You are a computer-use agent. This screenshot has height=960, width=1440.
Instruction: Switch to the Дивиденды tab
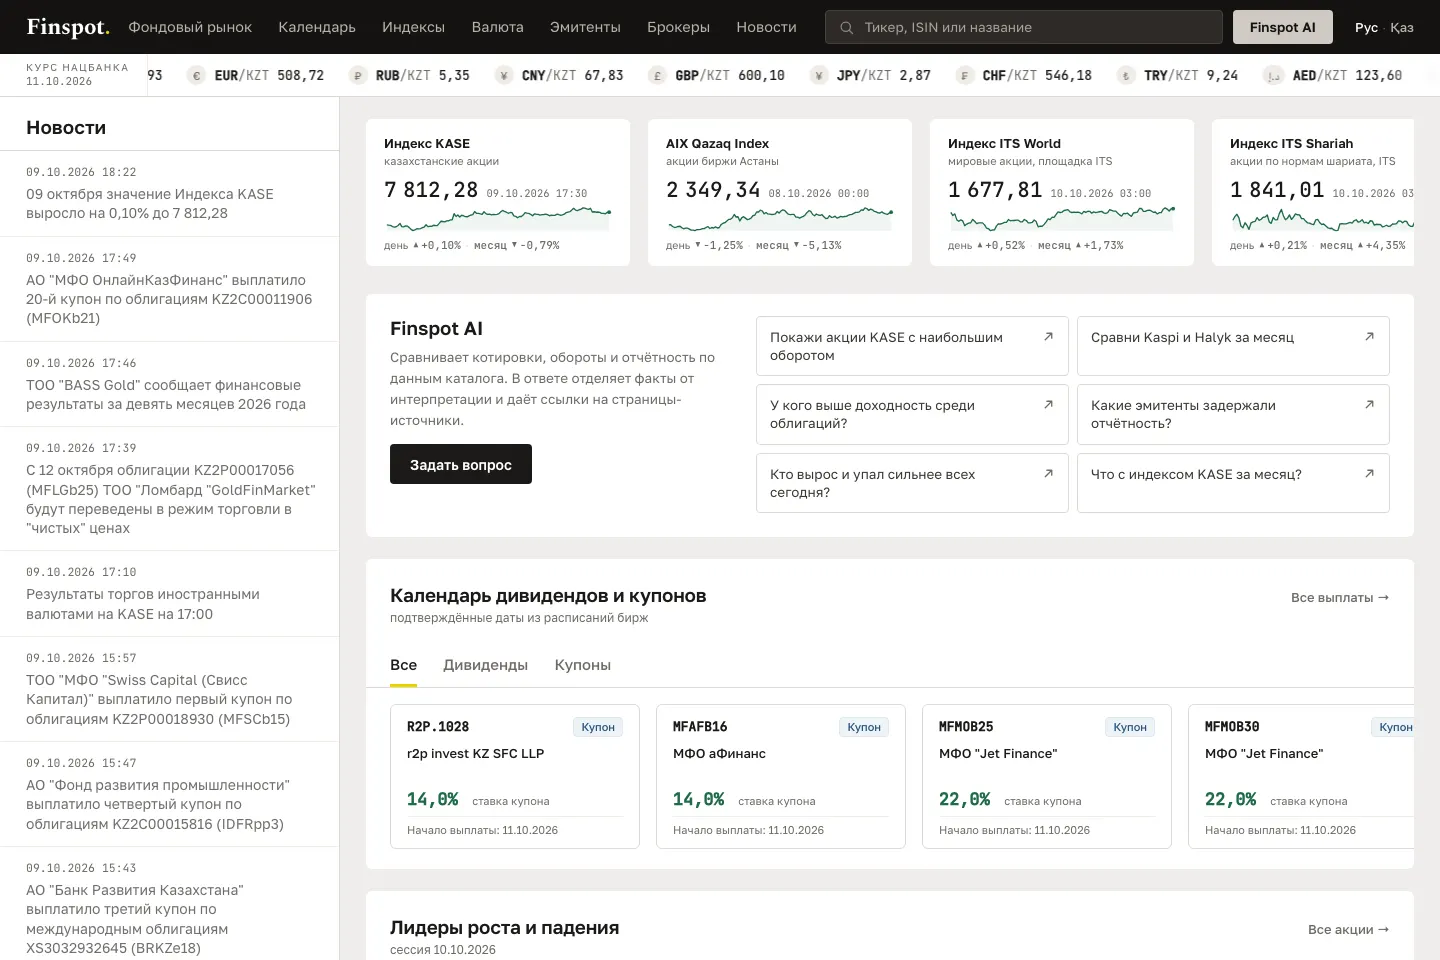(485, 665)
